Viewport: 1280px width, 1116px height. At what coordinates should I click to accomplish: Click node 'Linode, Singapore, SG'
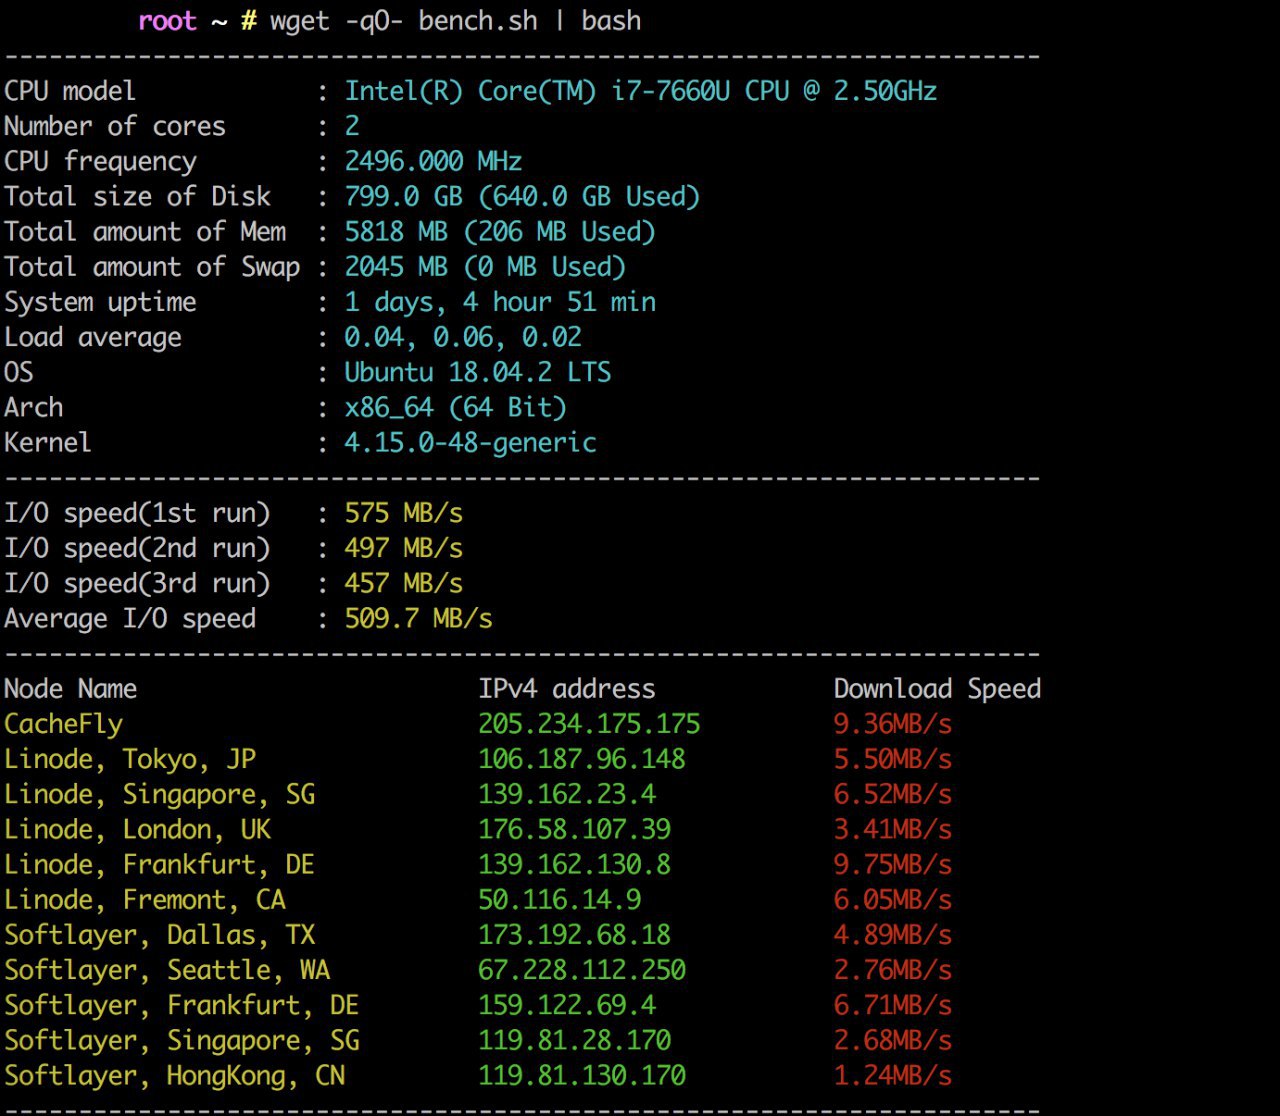coord(159,794)
